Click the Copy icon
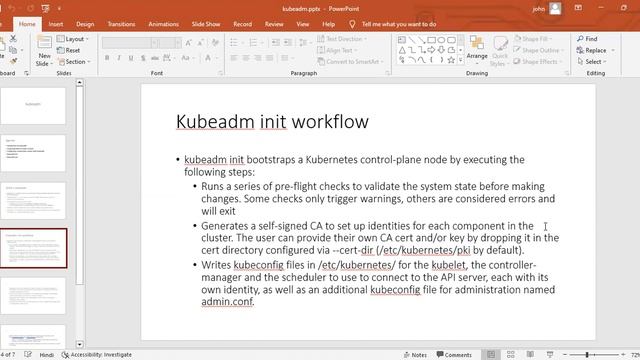Viewport: 640px width, 360px height. [13, 50]
